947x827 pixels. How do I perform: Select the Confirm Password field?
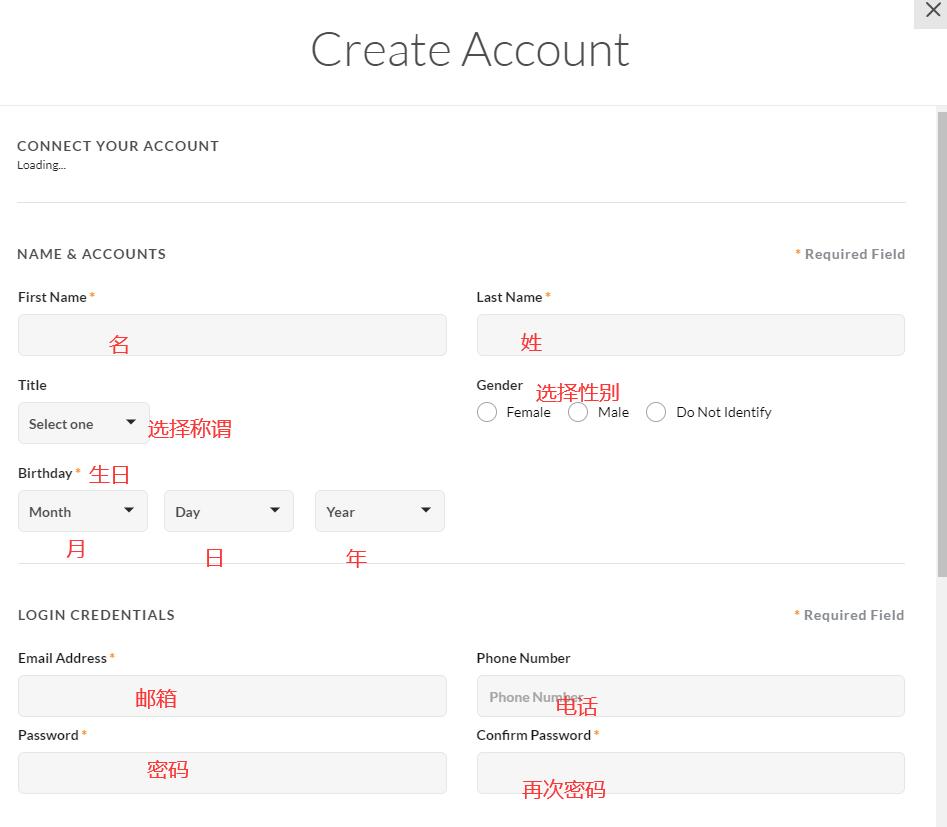point(690,773)
